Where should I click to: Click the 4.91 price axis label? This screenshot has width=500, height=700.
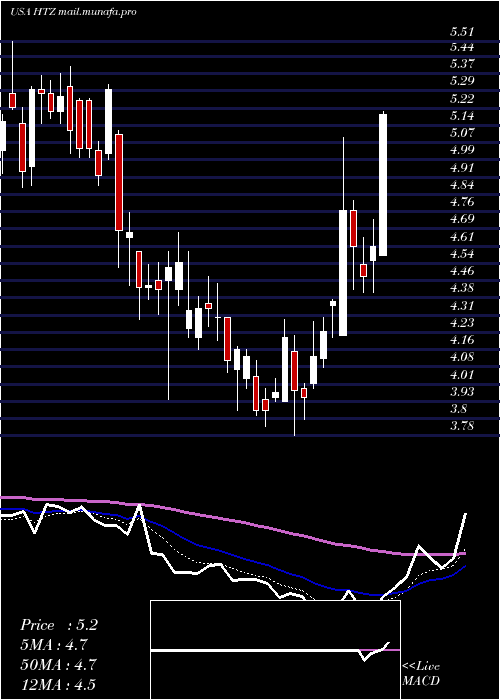[461, 168]
